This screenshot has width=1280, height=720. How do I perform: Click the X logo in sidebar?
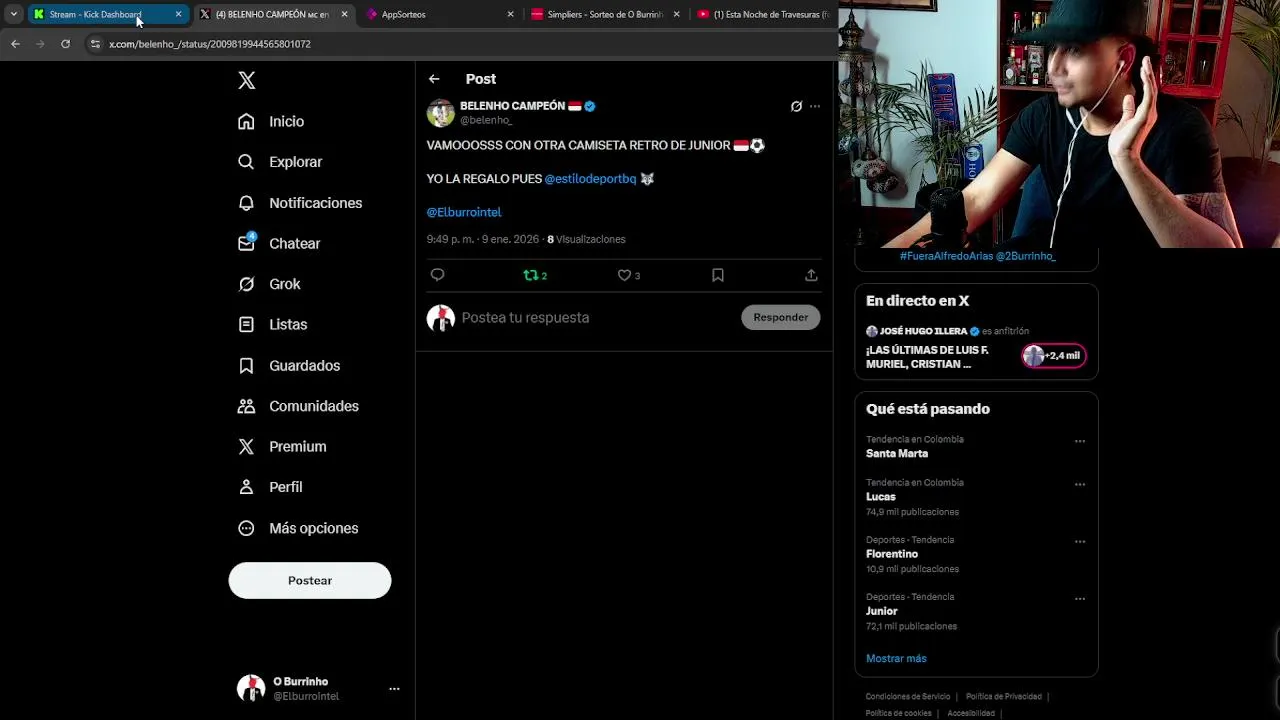coord(247,80)
